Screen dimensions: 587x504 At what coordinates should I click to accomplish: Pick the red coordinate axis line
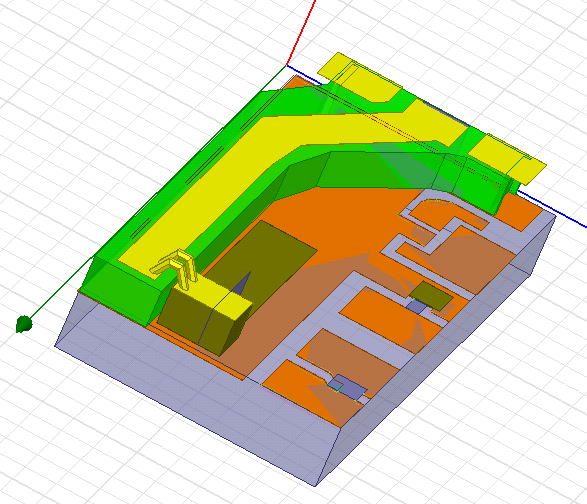[301, 33]
